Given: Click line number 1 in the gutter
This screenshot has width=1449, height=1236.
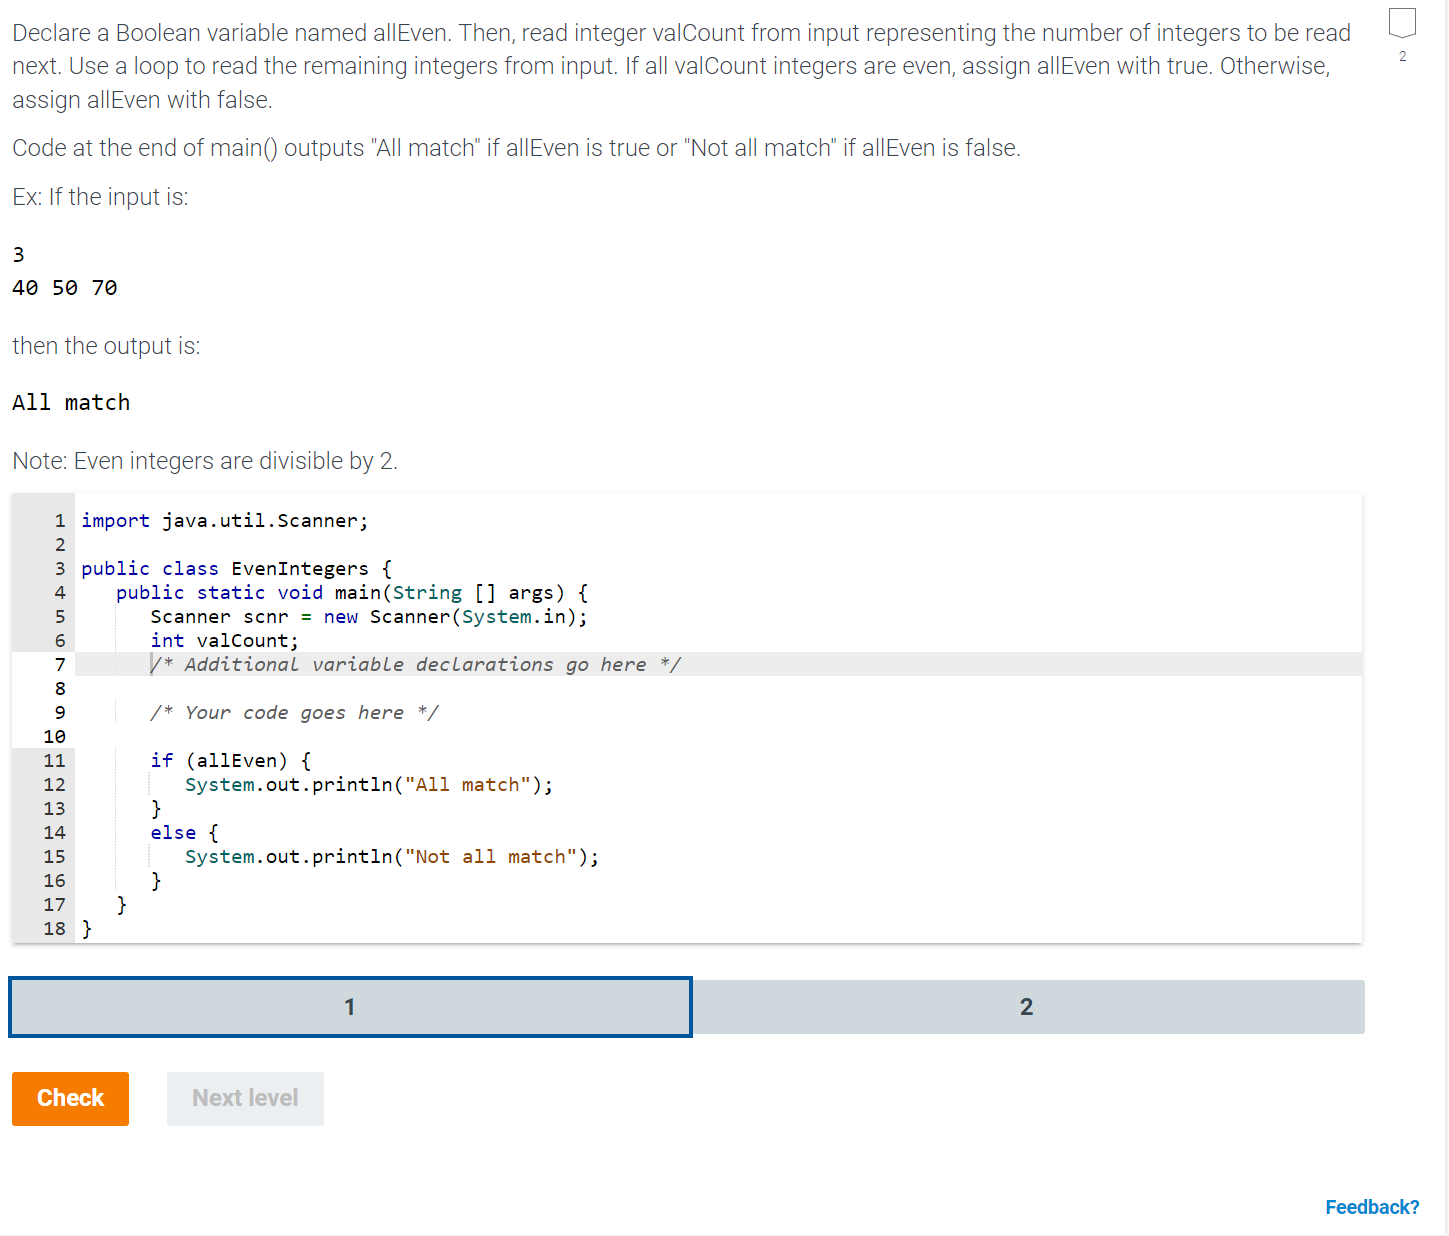Looking at the screenshot, I should pyautogui.click(x=59, y=520).
